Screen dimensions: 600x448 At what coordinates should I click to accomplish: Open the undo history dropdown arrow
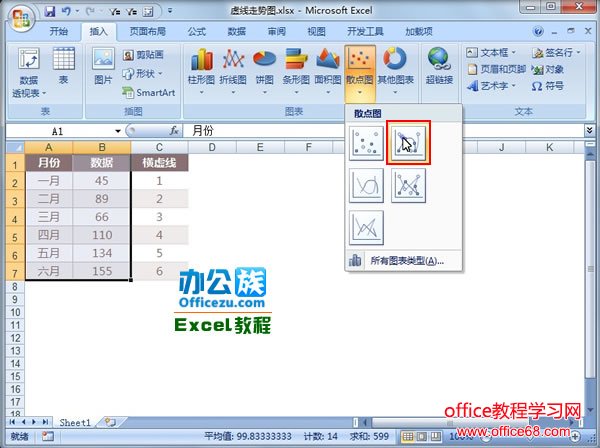(x=77, y=11)
